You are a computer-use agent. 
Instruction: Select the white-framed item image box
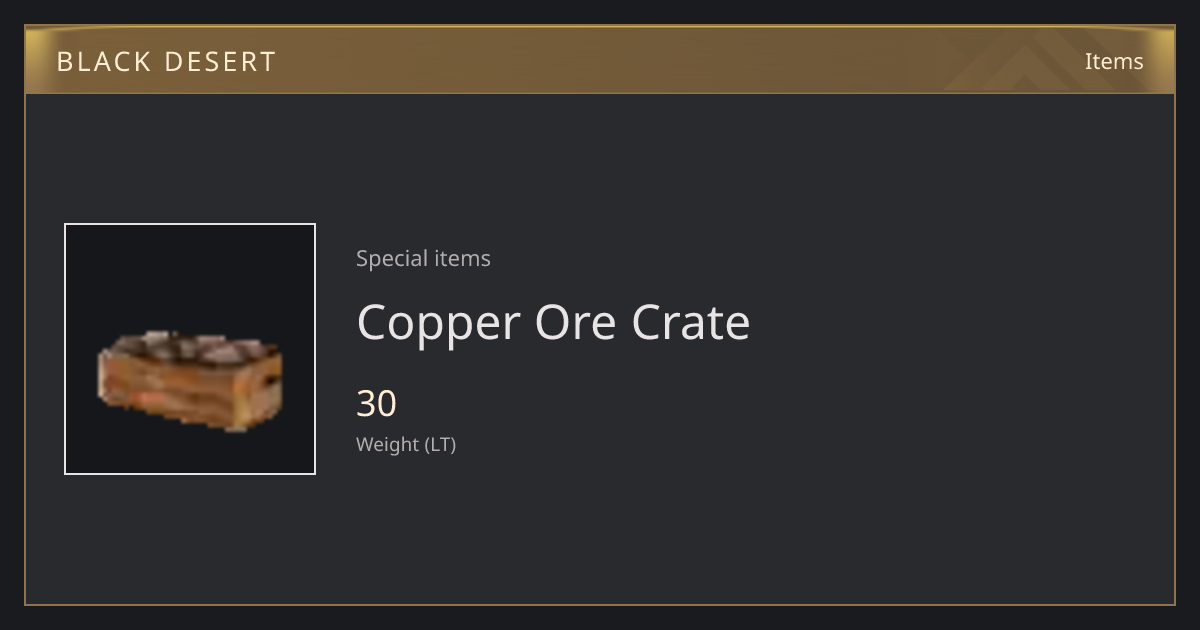pos(190,349)
